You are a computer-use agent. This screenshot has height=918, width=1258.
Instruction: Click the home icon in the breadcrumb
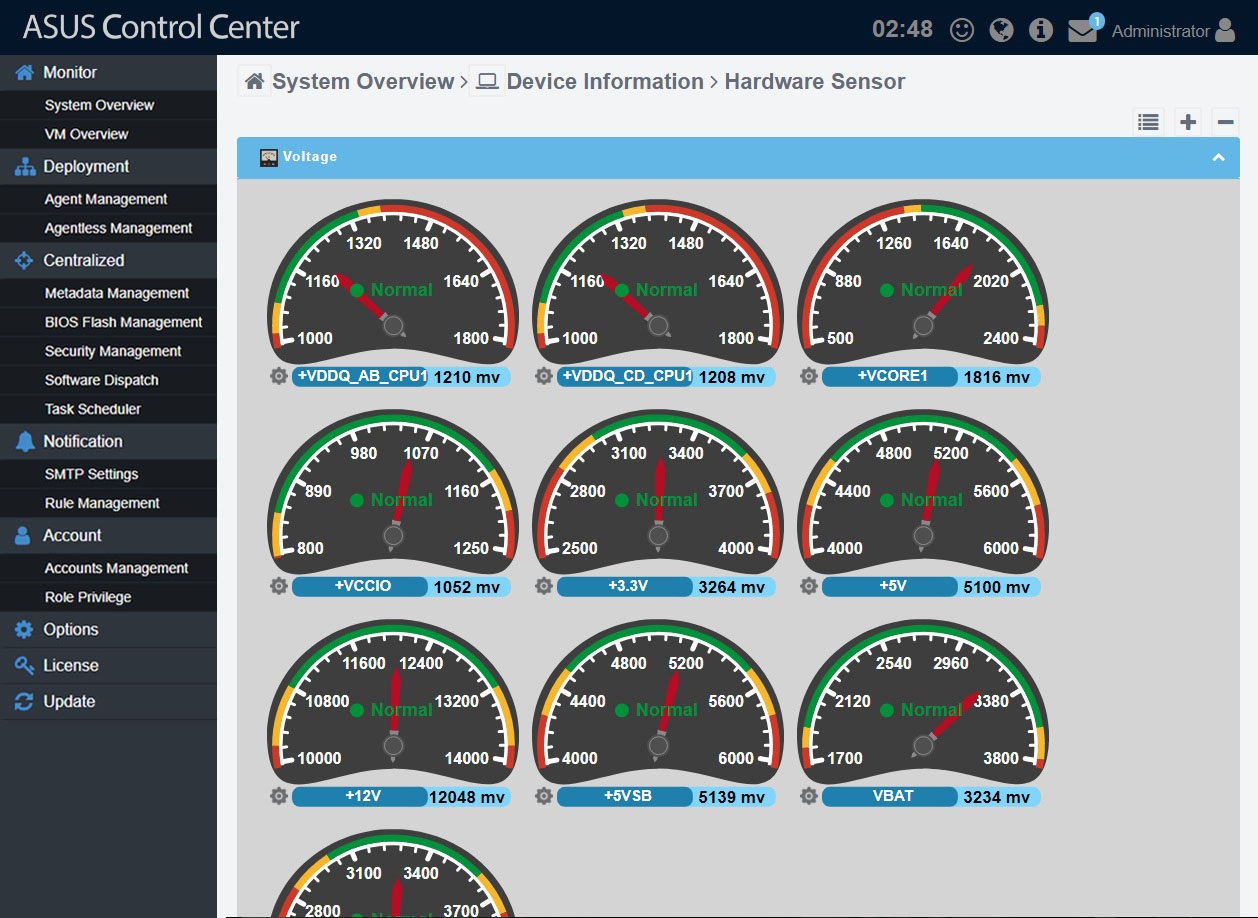(253, 80)
